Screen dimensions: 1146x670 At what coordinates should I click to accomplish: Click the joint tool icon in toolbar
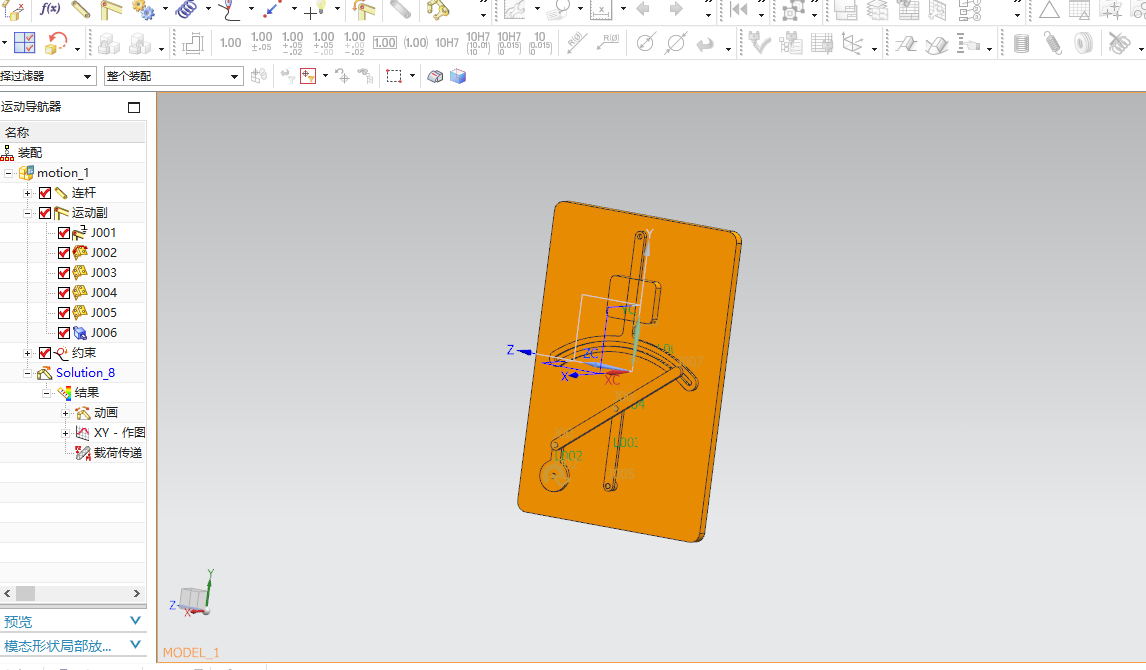click(111, 10)
